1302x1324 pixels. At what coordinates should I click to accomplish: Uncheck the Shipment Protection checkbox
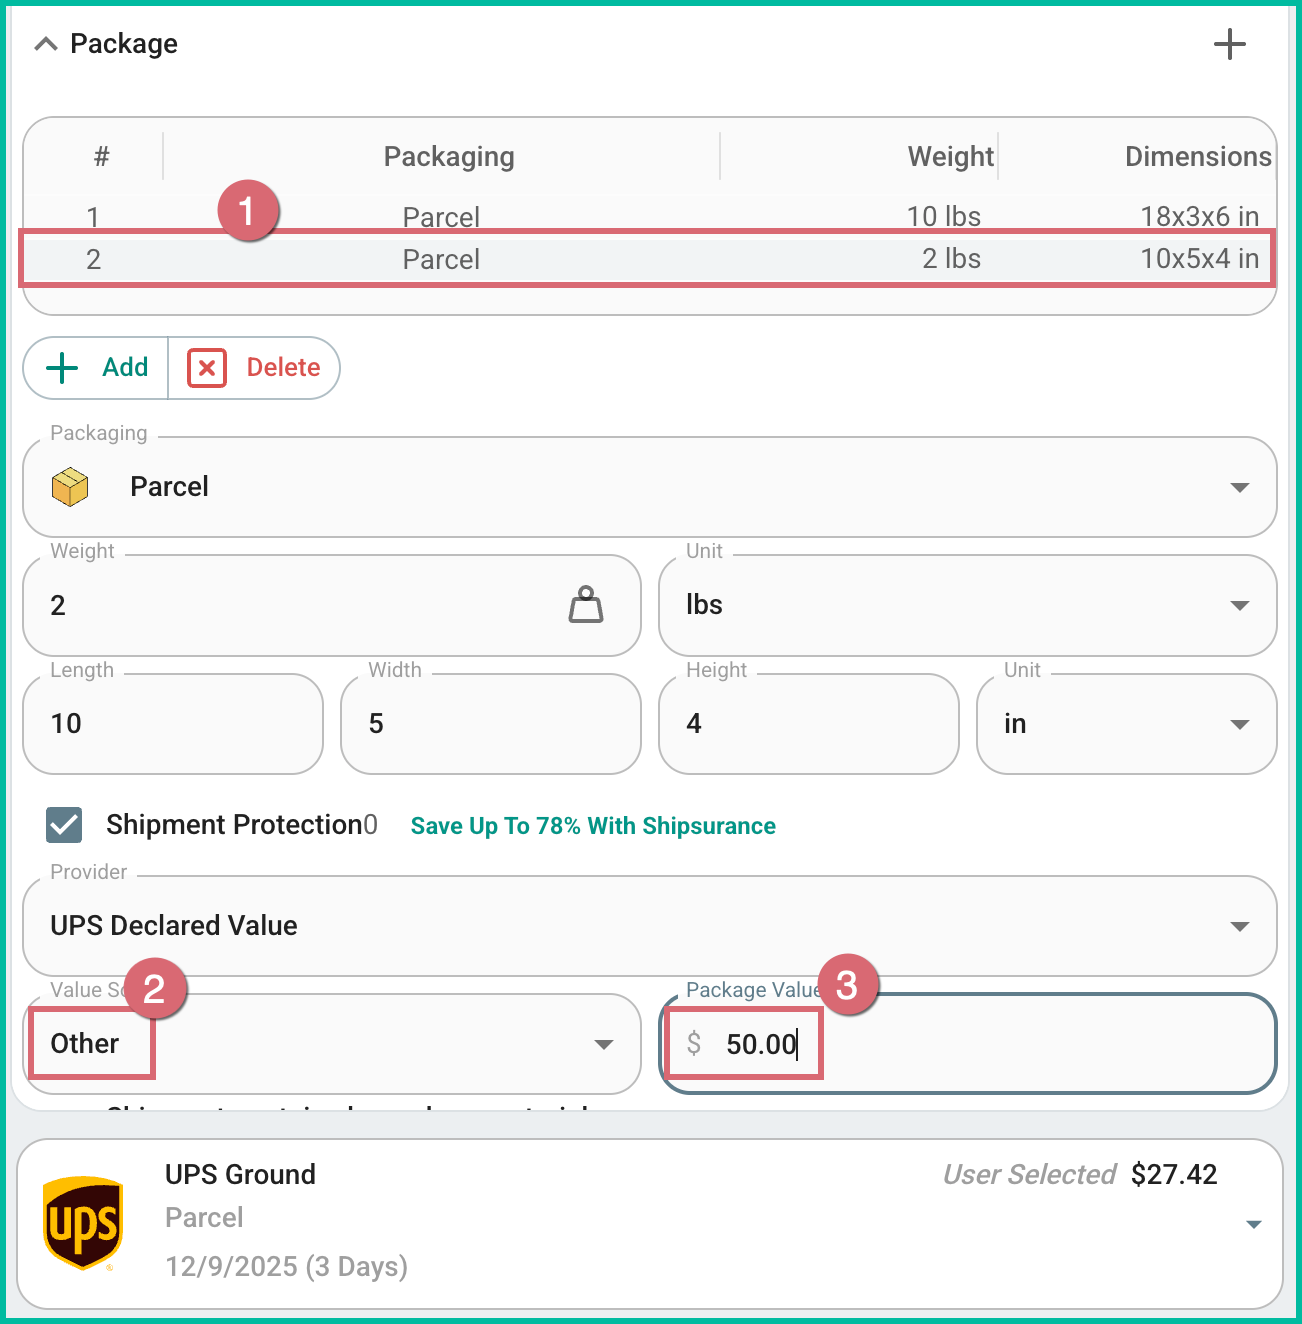(63, 825)
